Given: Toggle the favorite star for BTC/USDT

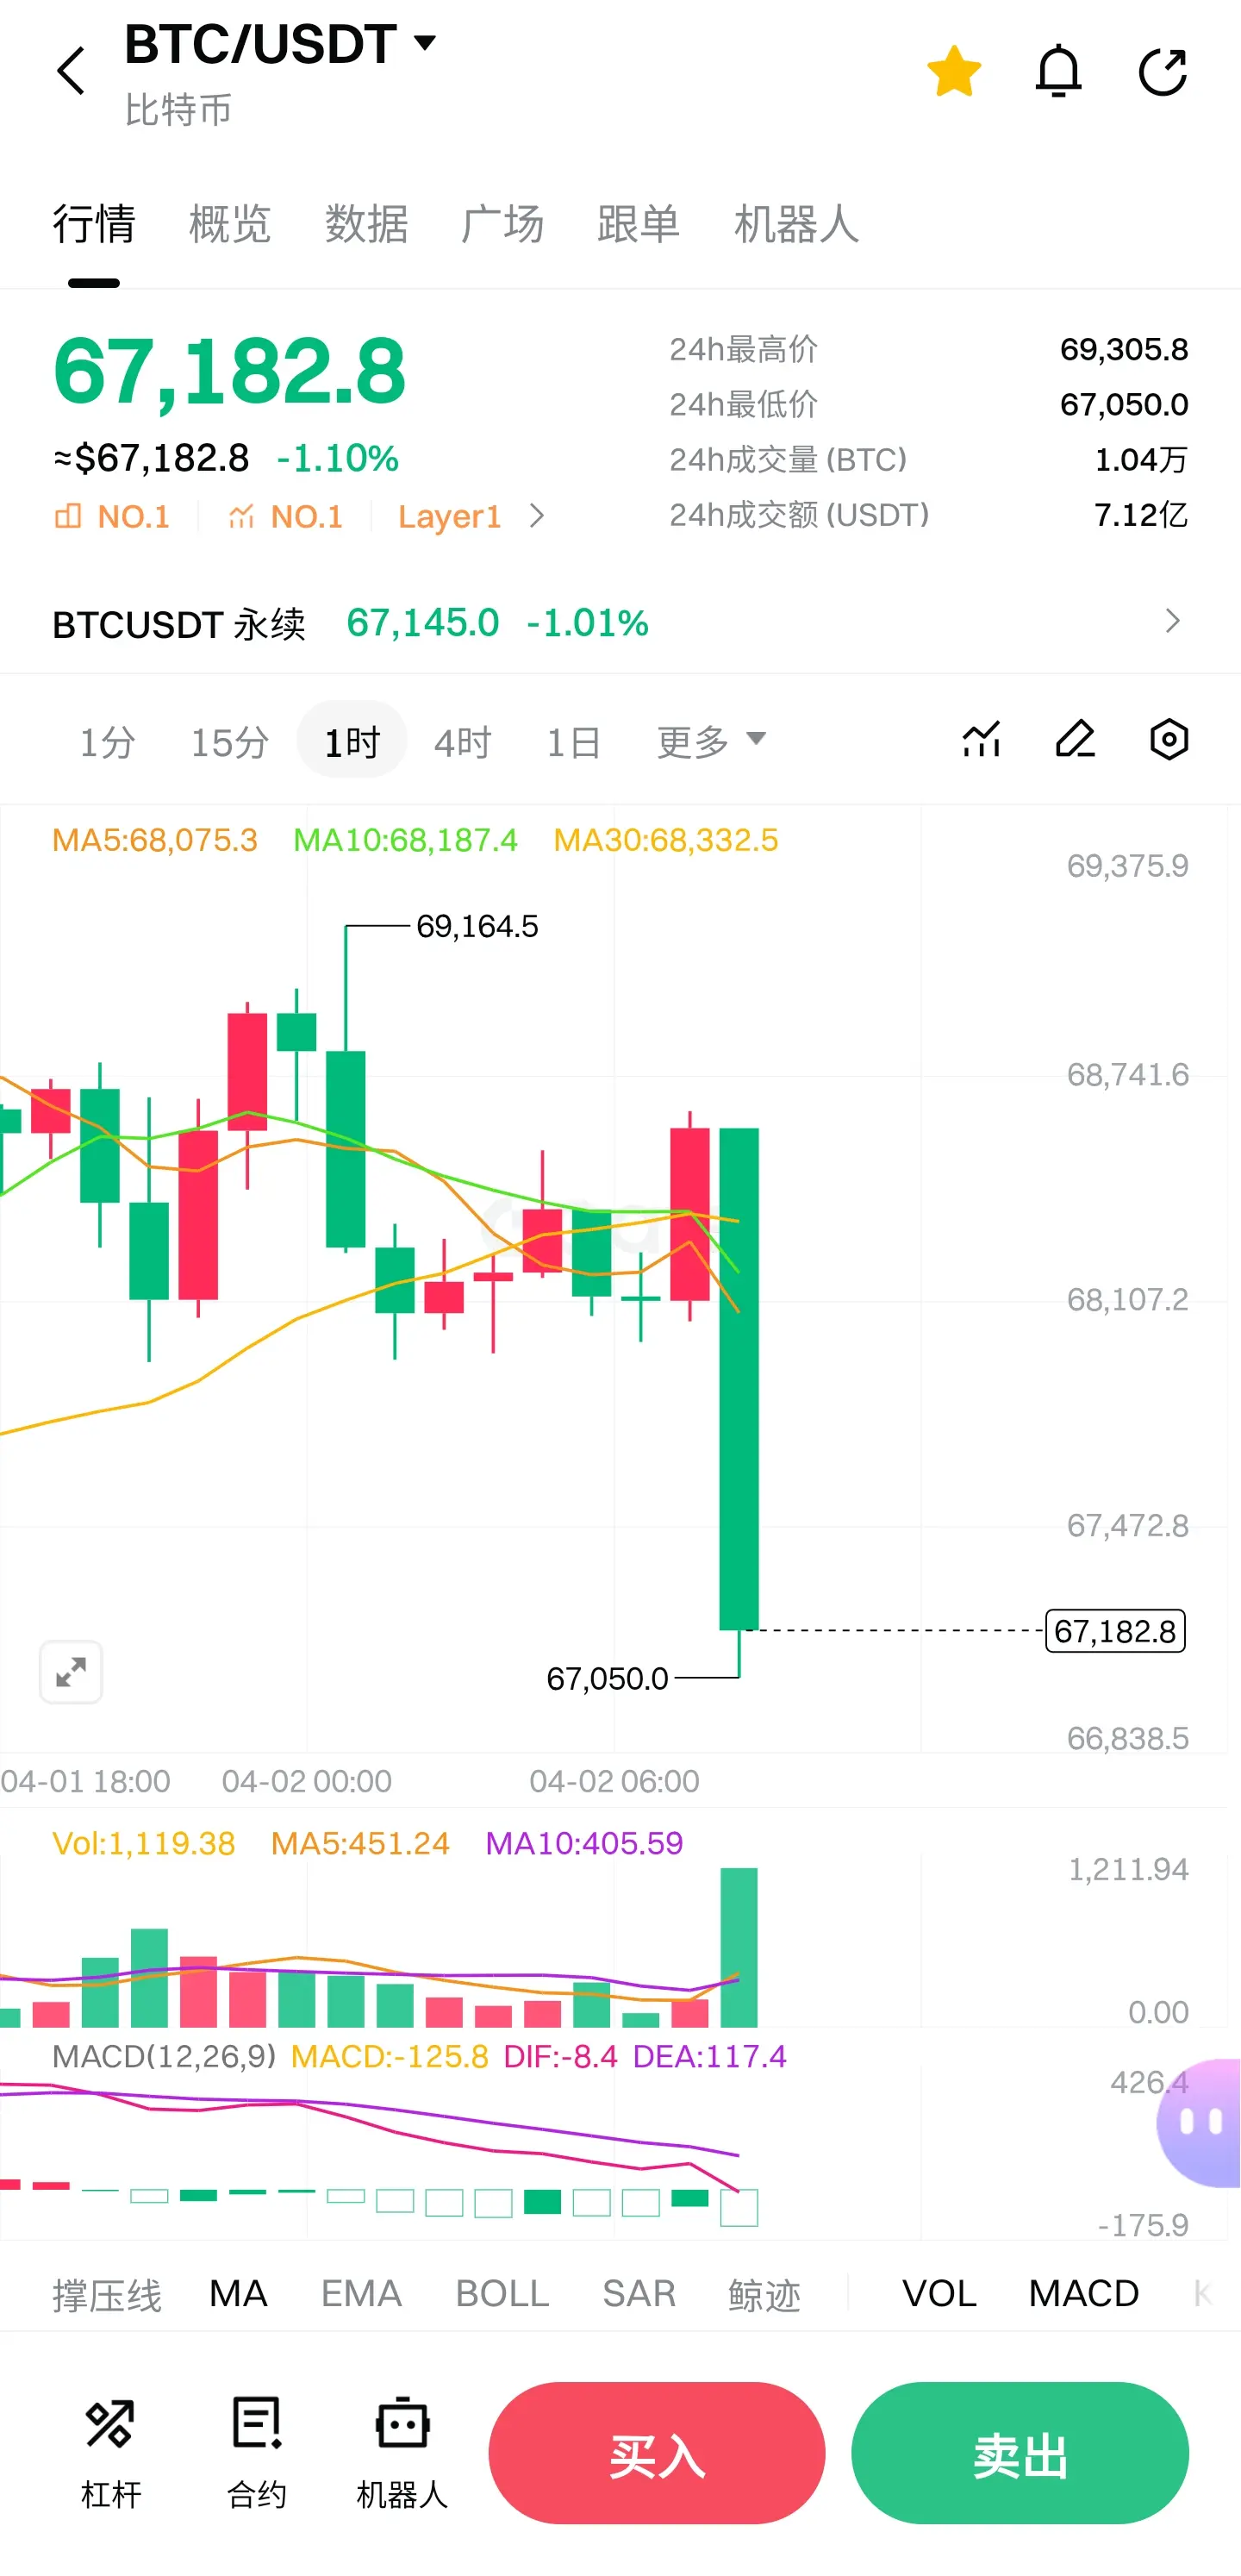Looking at the screenshot, I should coord(954,71).
